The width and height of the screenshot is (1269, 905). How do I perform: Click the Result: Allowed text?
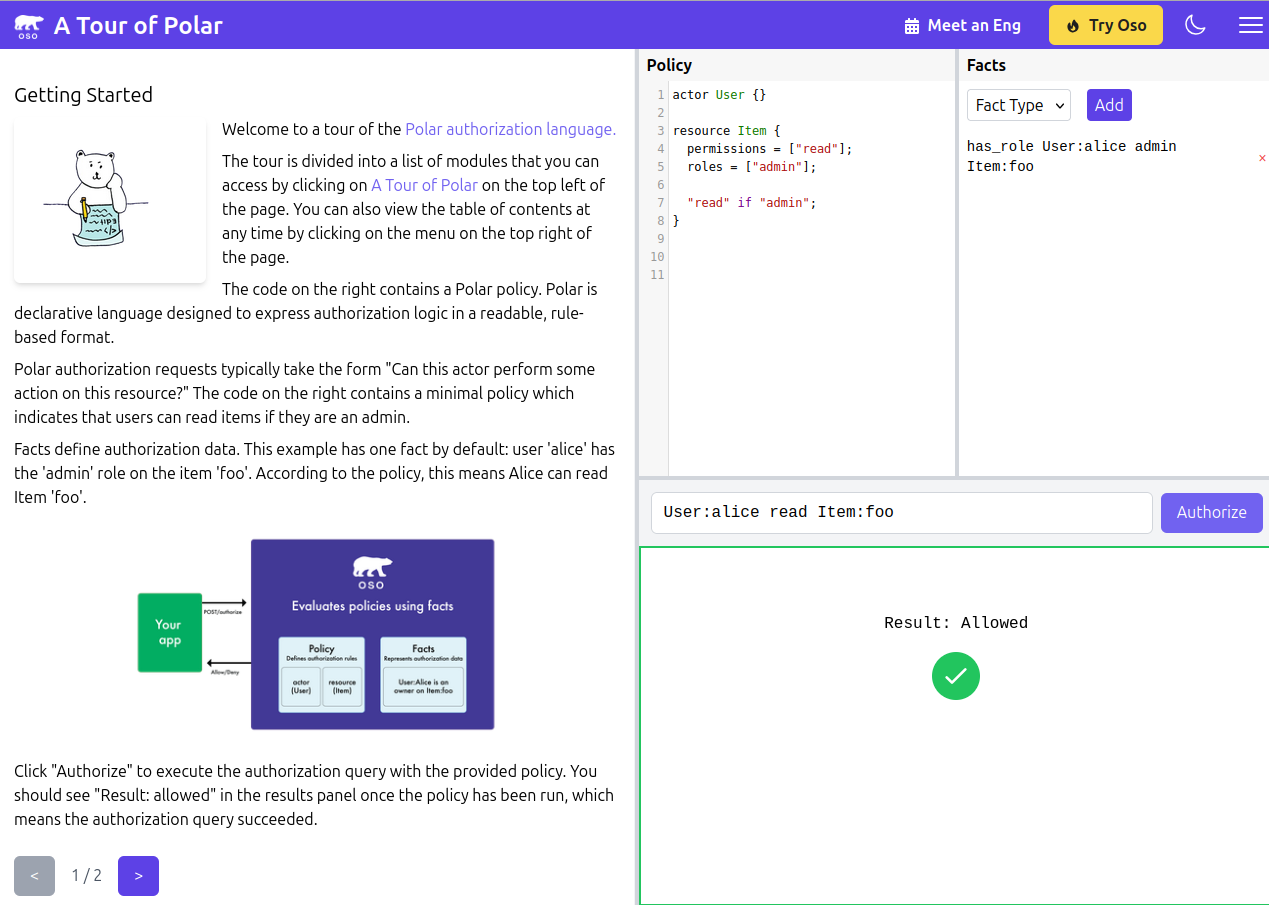[956, 623]
